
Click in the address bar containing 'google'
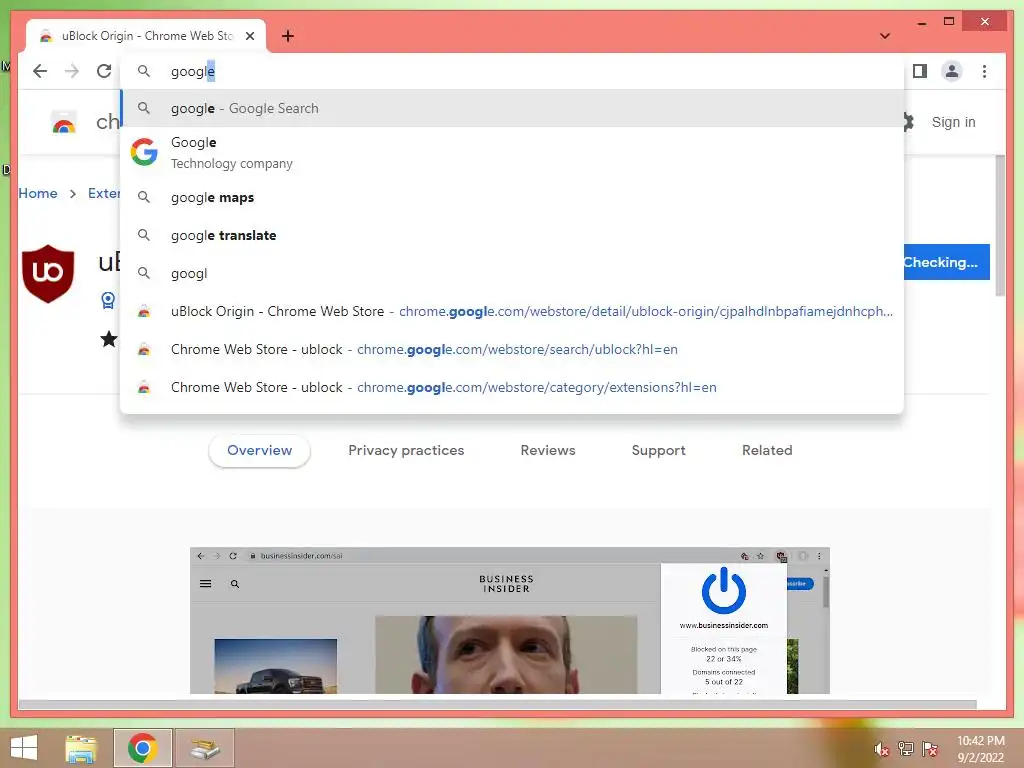point(512,71)
